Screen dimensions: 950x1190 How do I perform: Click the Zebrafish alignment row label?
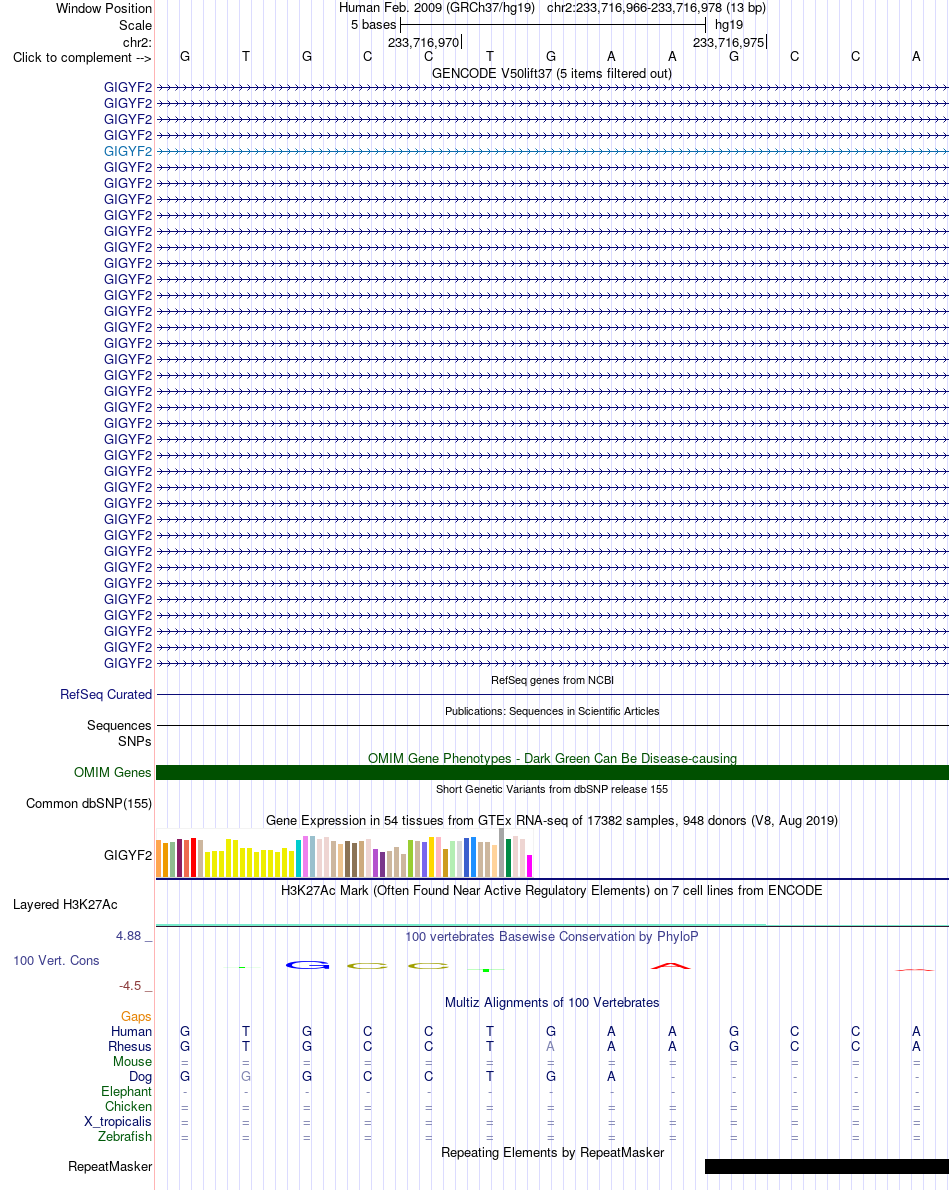point(124,1137)
